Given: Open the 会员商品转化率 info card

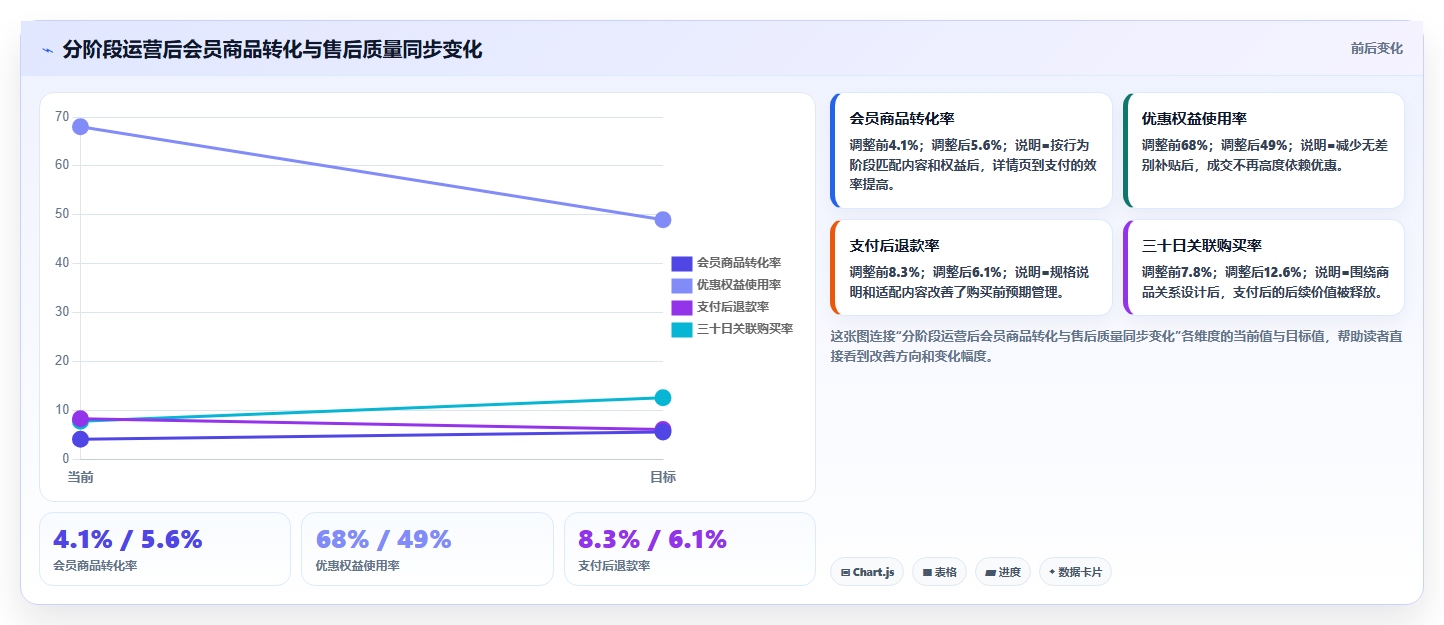Looking at the screenshot, I should 971,150.
